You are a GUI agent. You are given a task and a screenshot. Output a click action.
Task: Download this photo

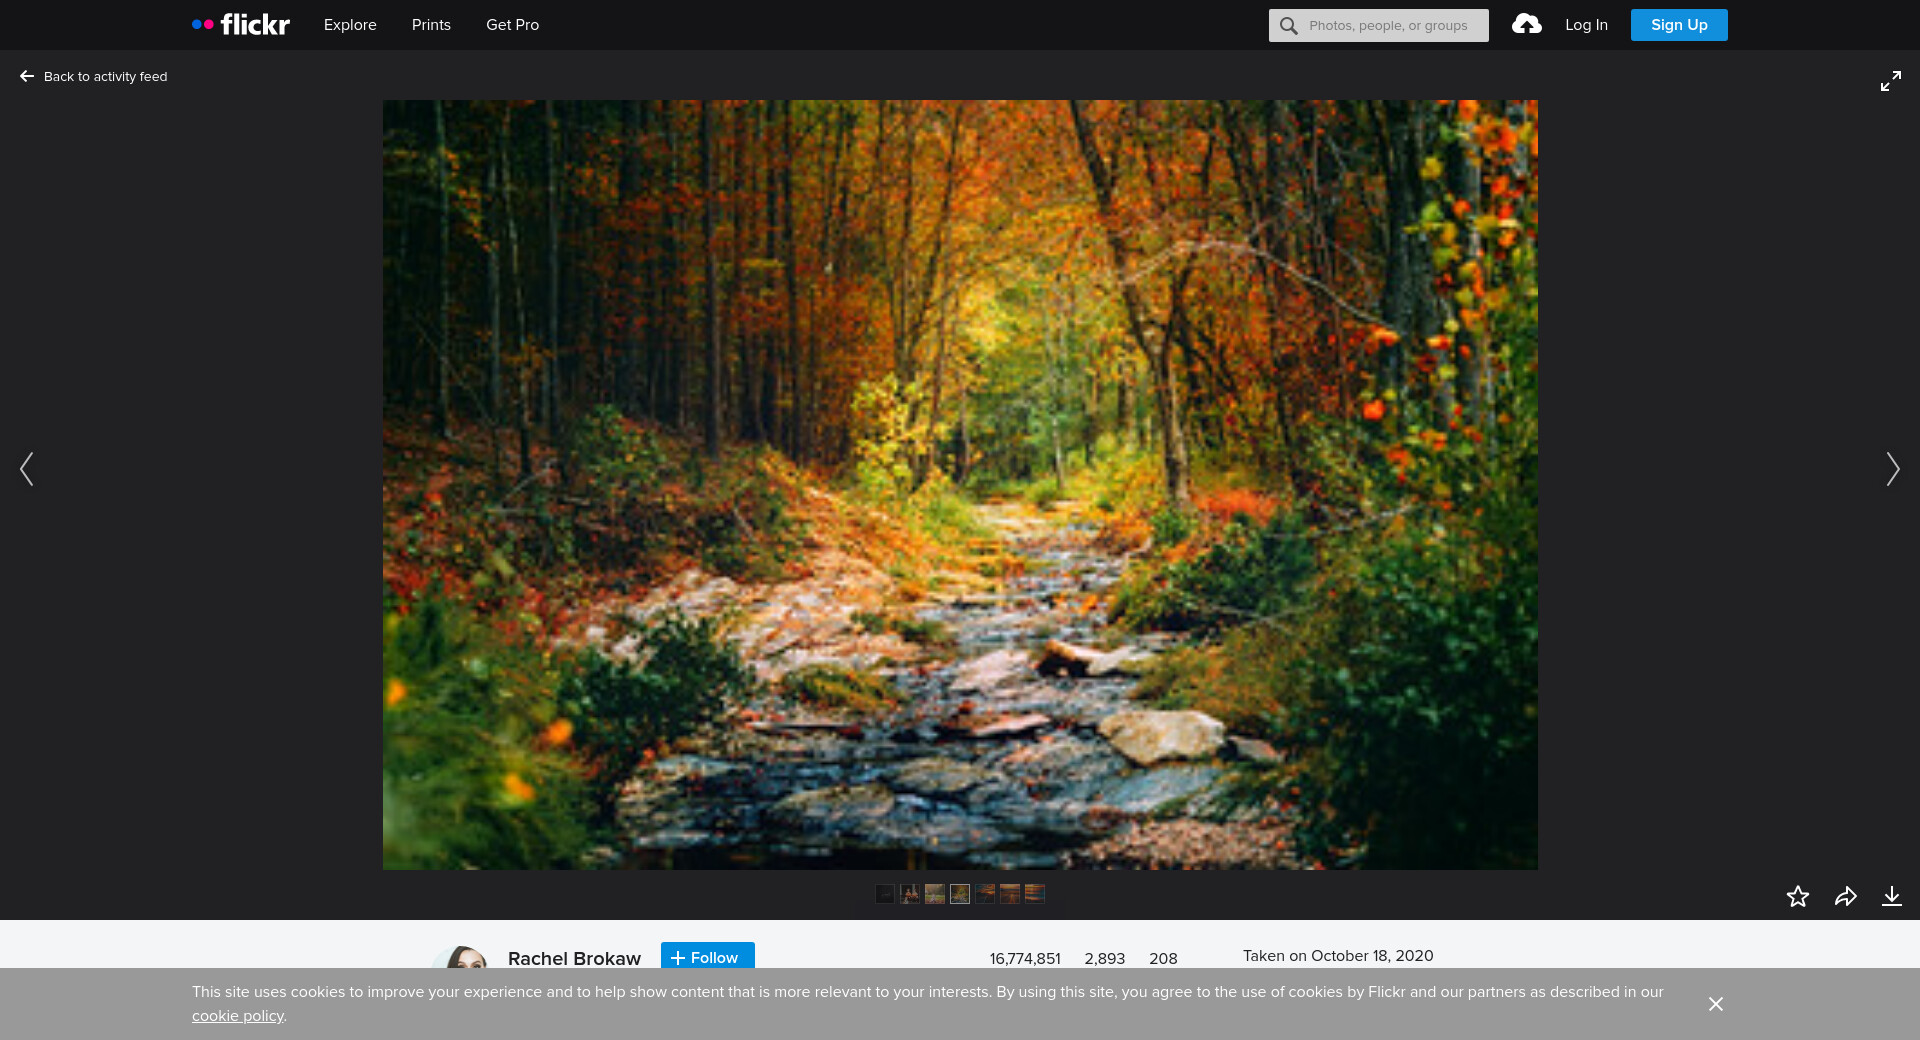click(x=1891, y=896)
